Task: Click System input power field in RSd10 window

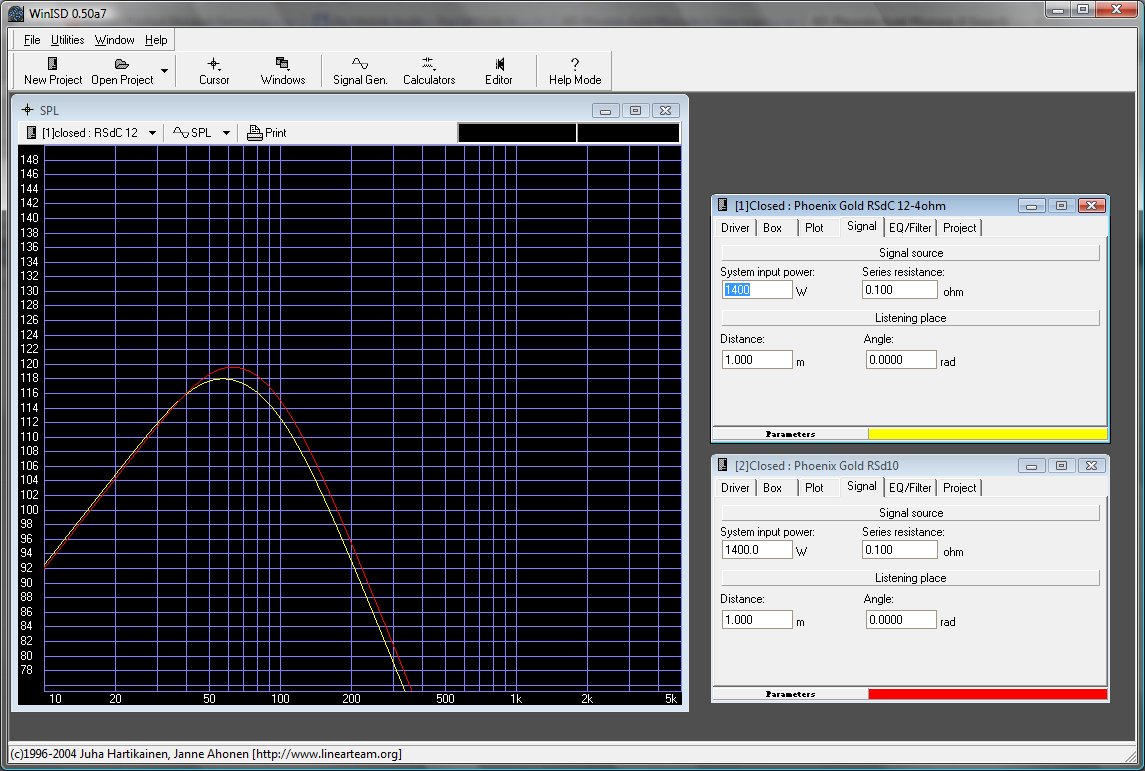Action: [757, 550]
